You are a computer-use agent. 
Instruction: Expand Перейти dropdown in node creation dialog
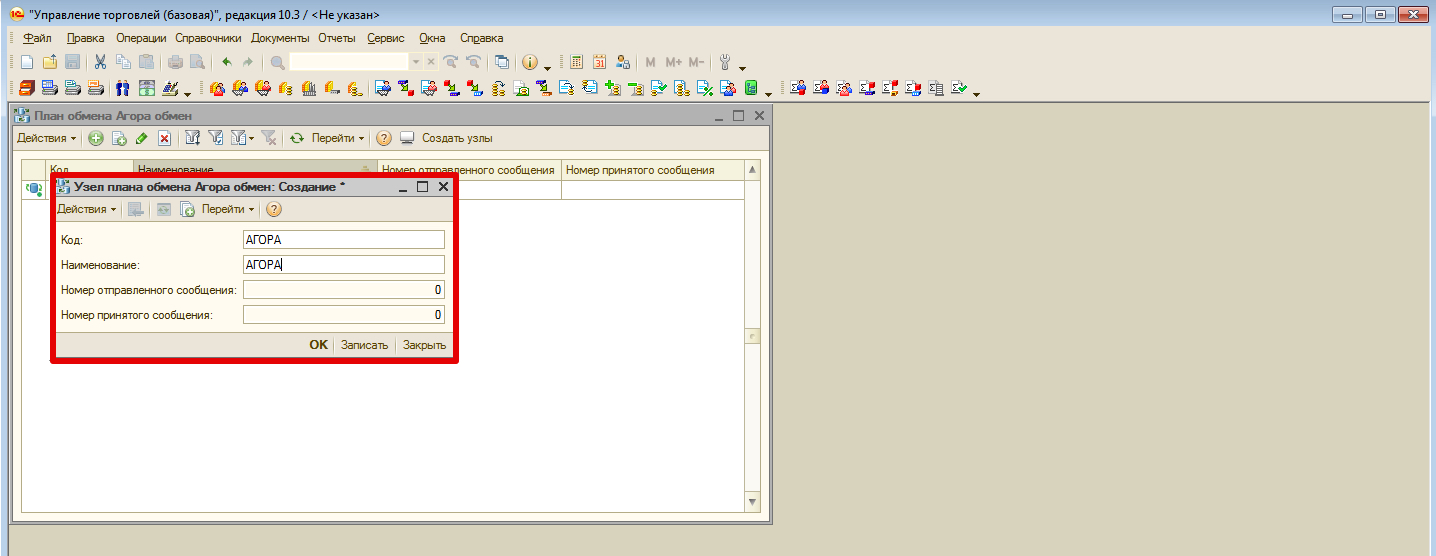pyautogui.click(x=227, y=209)
